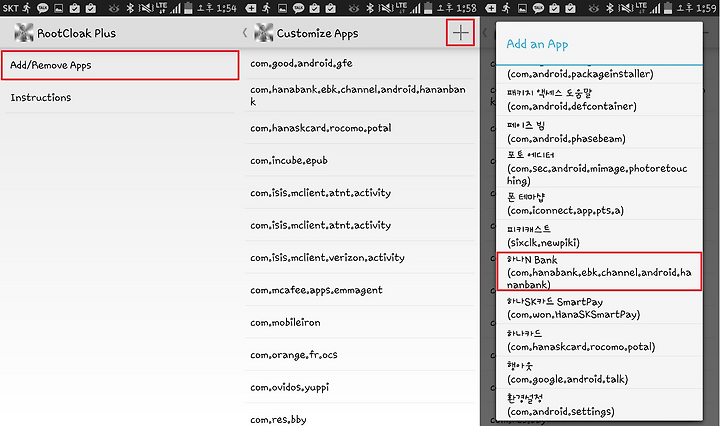The width and height of the screenshot is (720, 426).
Task: Choose 하나SK카드 SmartPay in Add an App
Action: pos(599,308)
